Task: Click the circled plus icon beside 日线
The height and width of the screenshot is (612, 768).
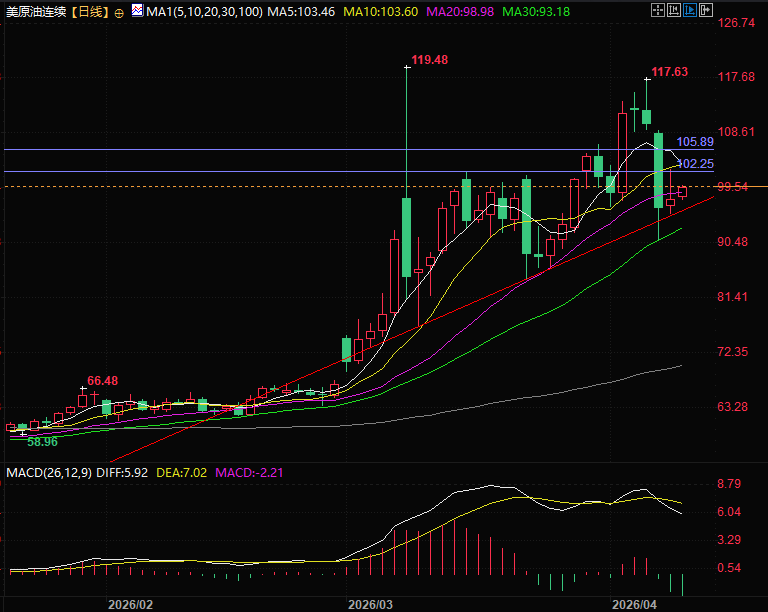Action: (121, 13)
